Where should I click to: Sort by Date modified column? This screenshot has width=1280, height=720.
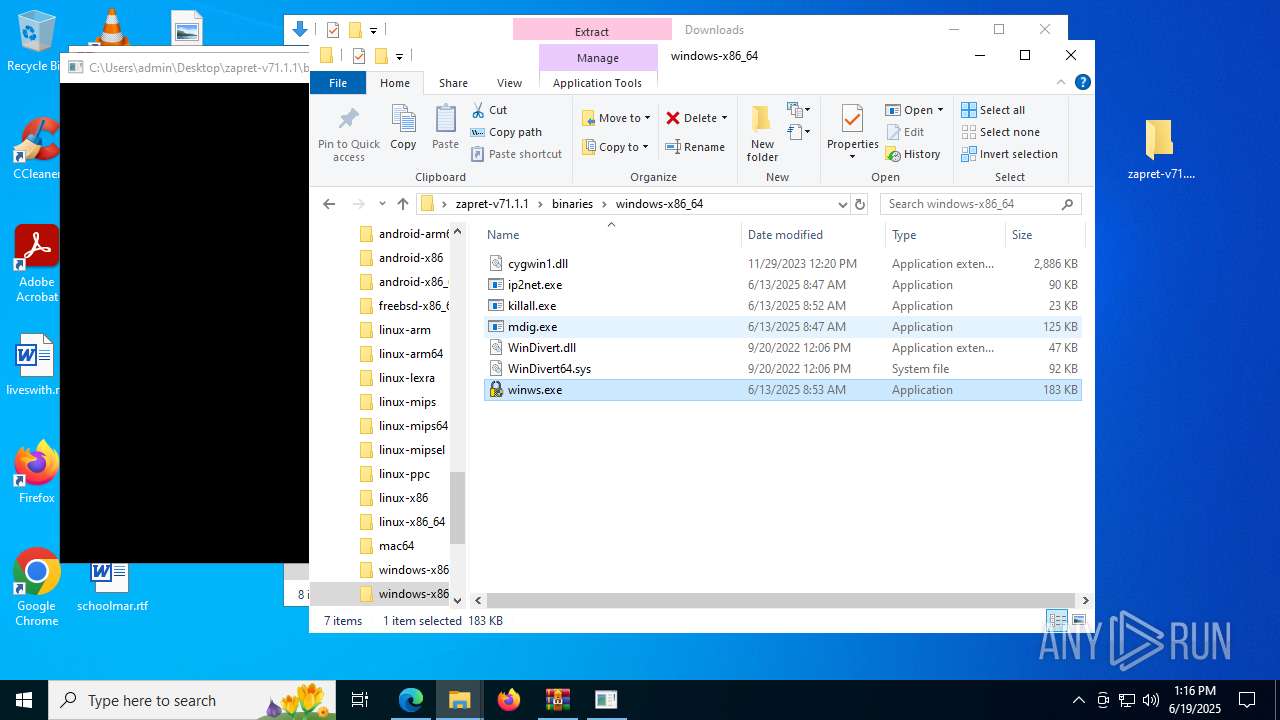(x=814, y=235)
